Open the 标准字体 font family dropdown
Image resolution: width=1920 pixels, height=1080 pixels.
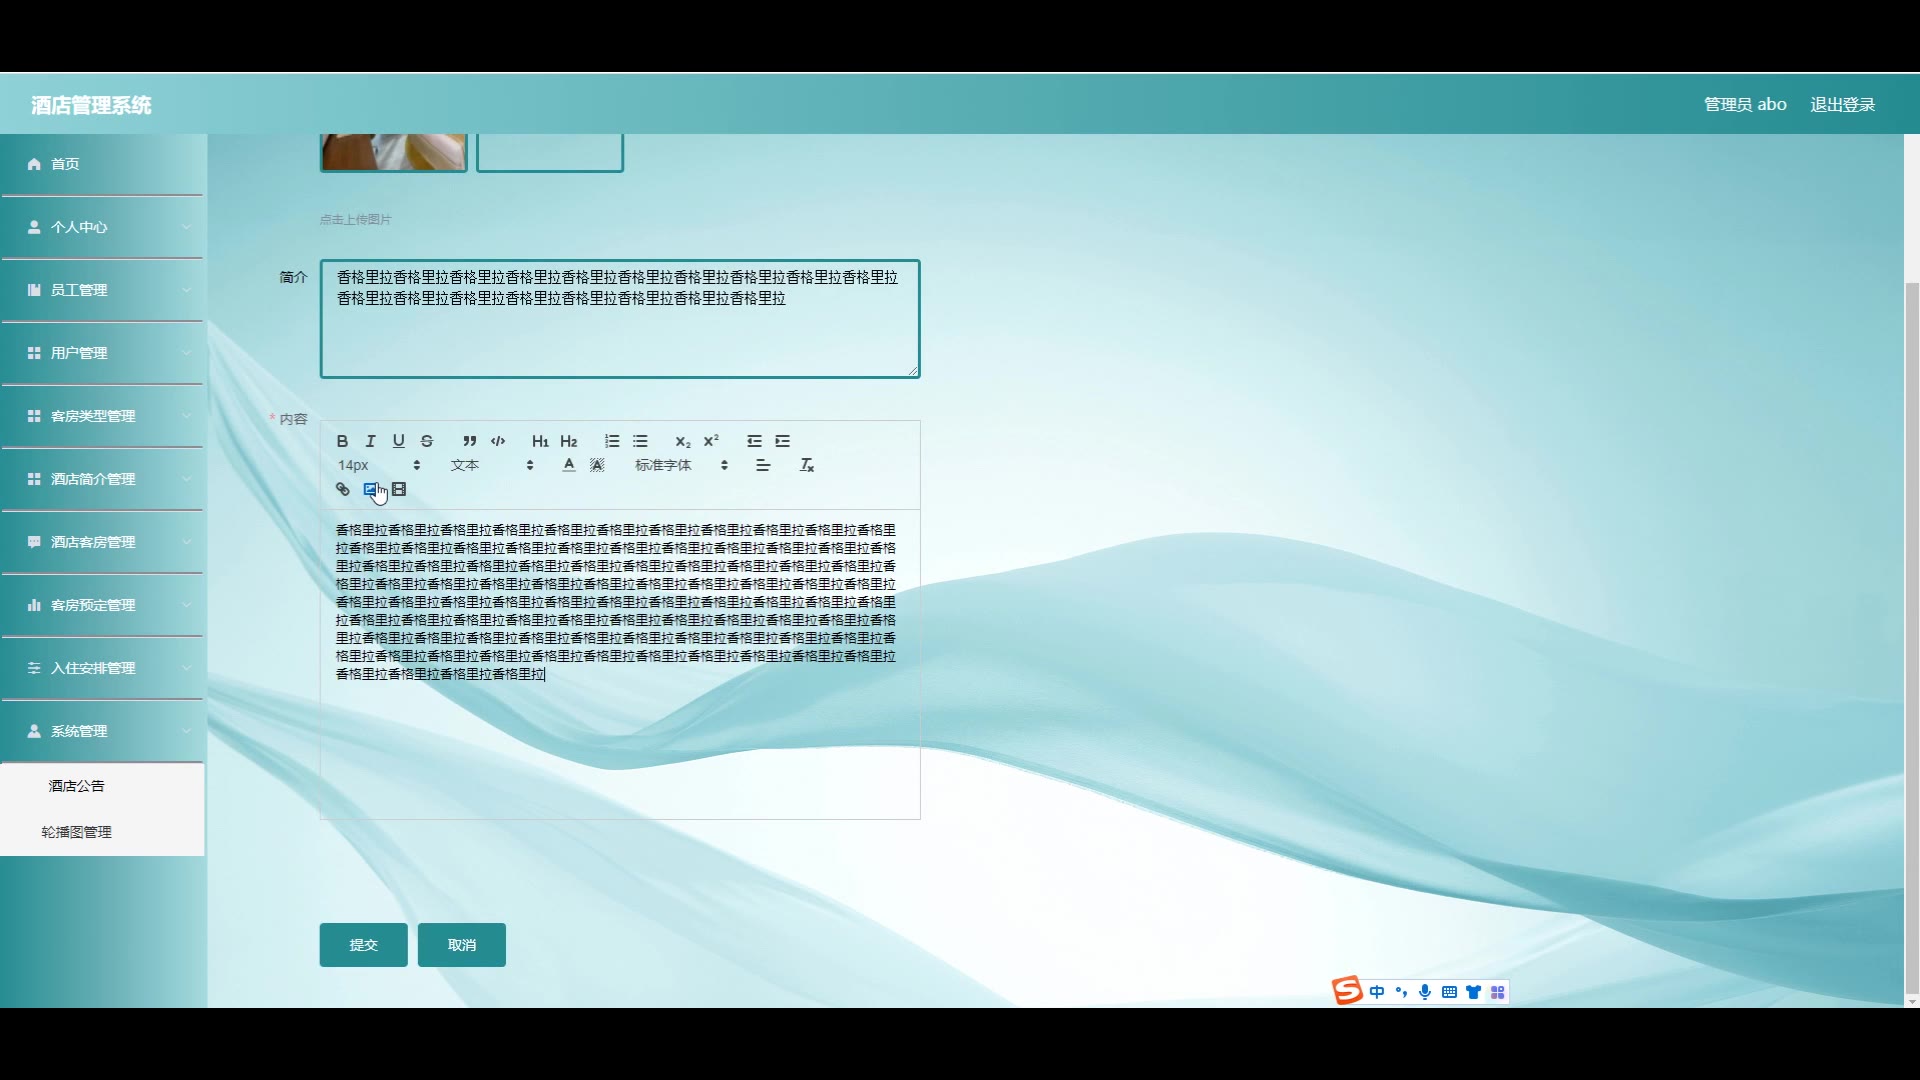pyautogui.click(x=681, y=465)
